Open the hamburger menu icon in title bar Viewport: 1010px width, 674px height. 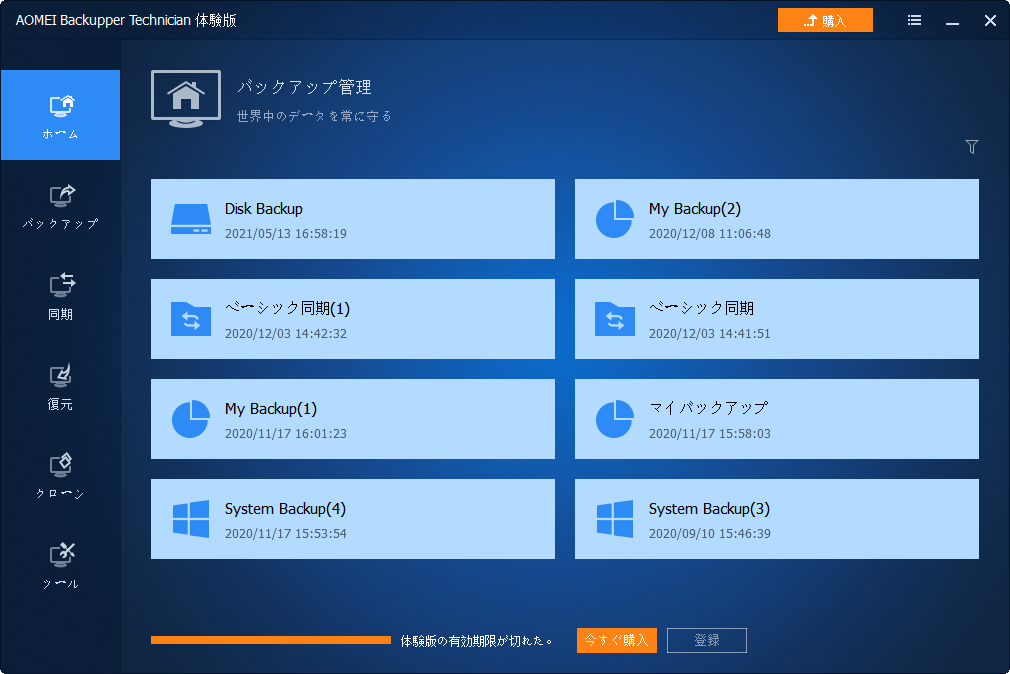point(914,21)
